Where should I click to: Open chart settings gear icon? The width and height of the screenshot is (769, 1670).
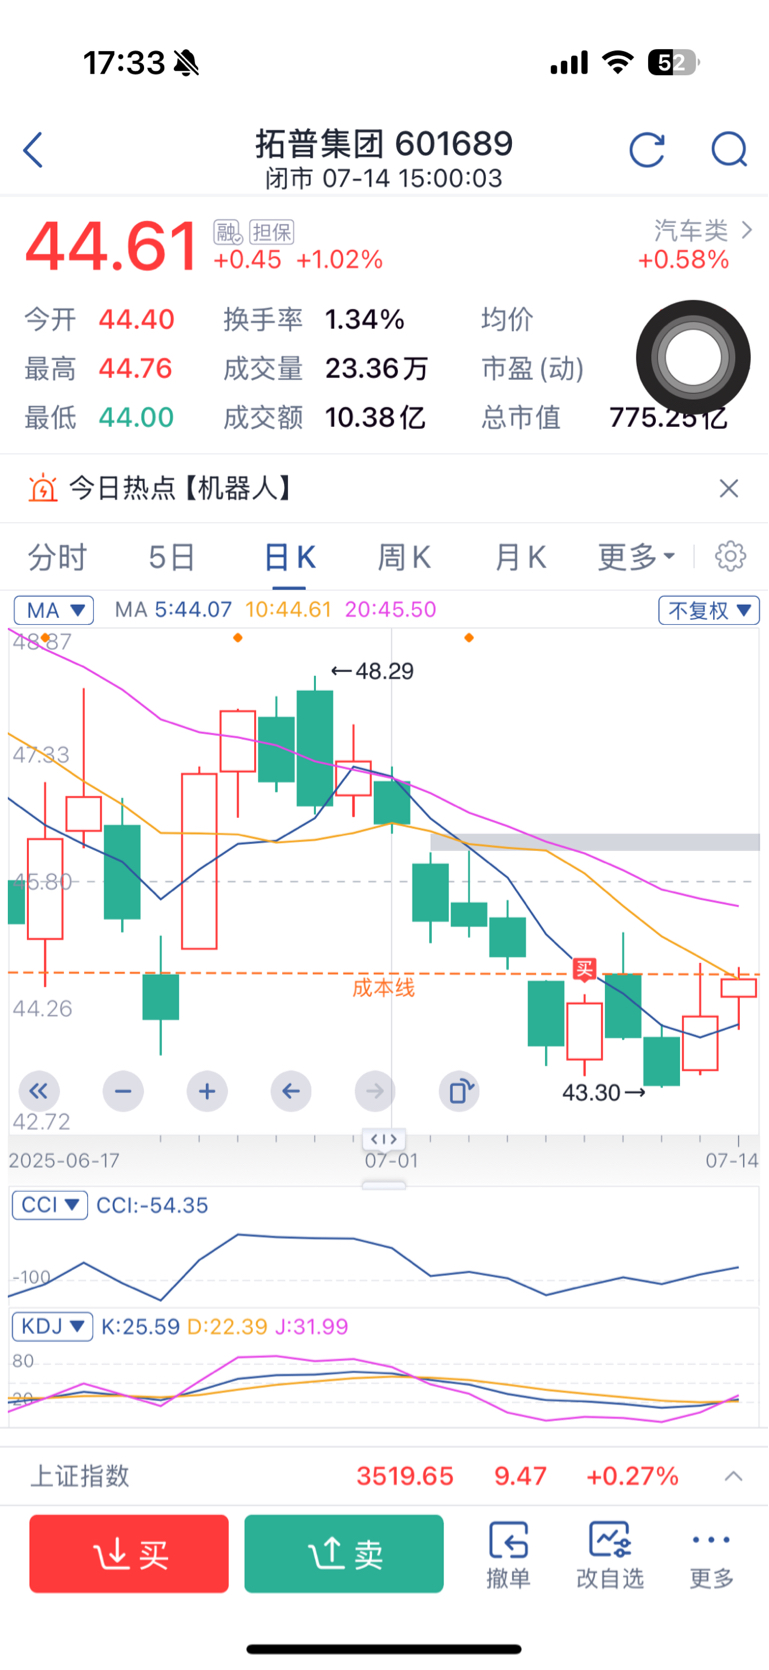pos(731,556)
